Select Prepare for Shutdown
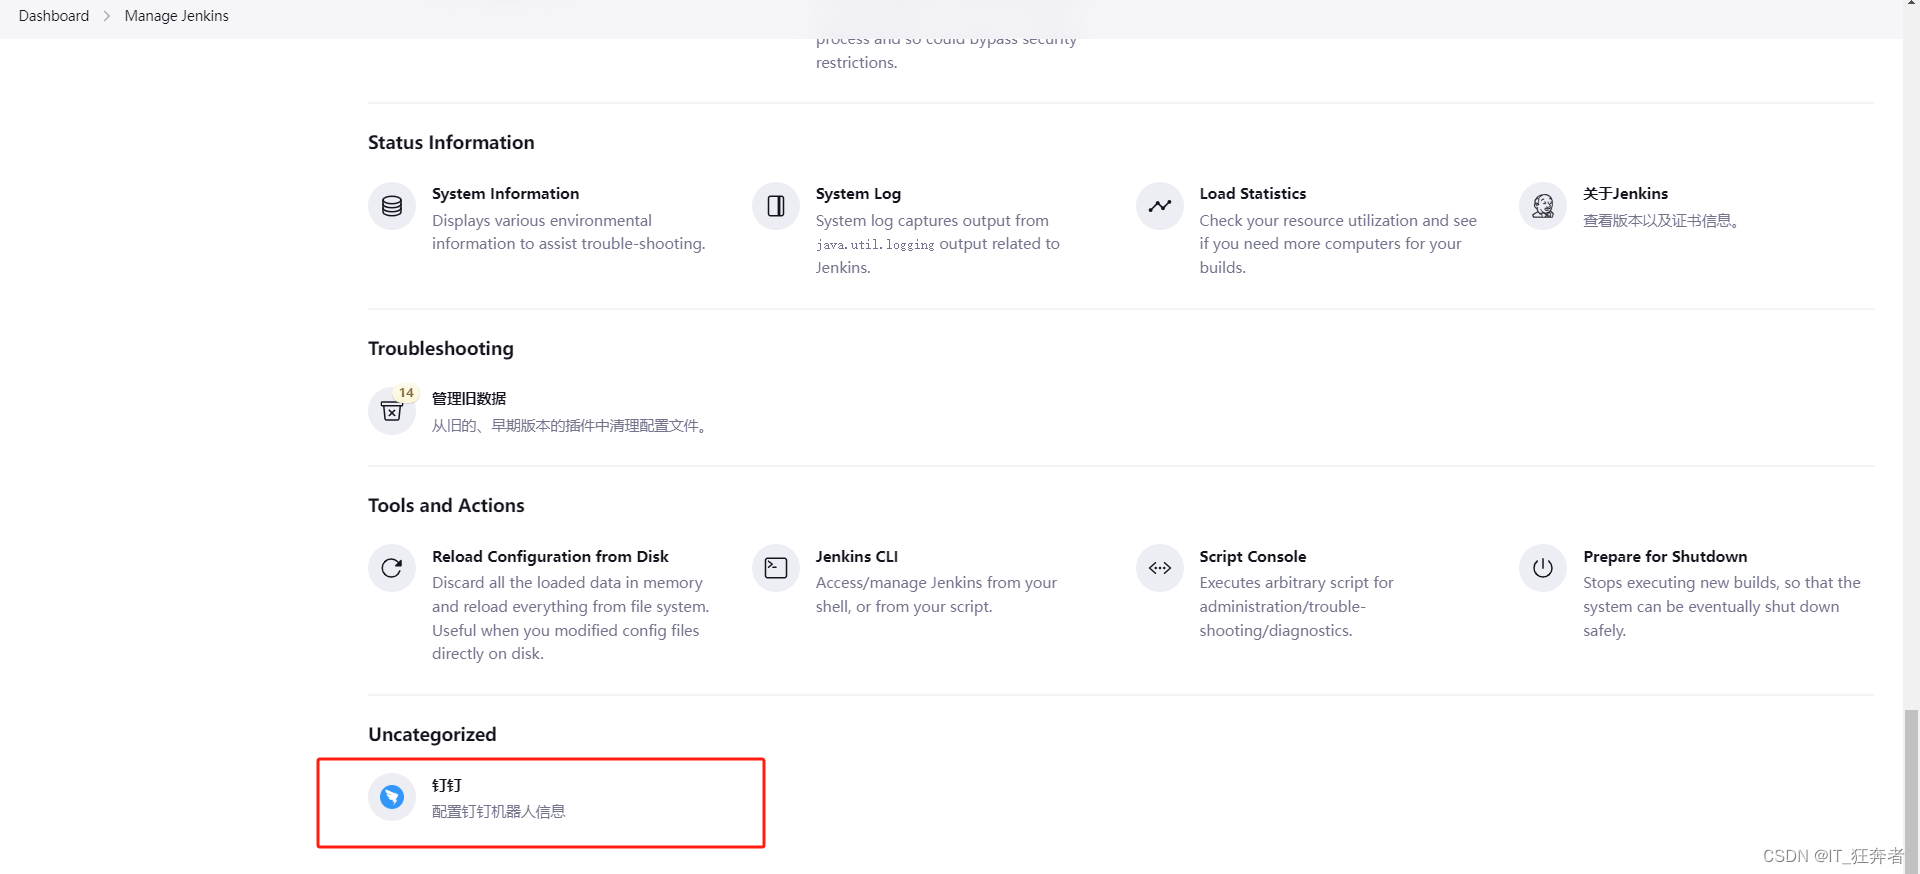This screenshot has height=874, width=1920. (1665, 557)
